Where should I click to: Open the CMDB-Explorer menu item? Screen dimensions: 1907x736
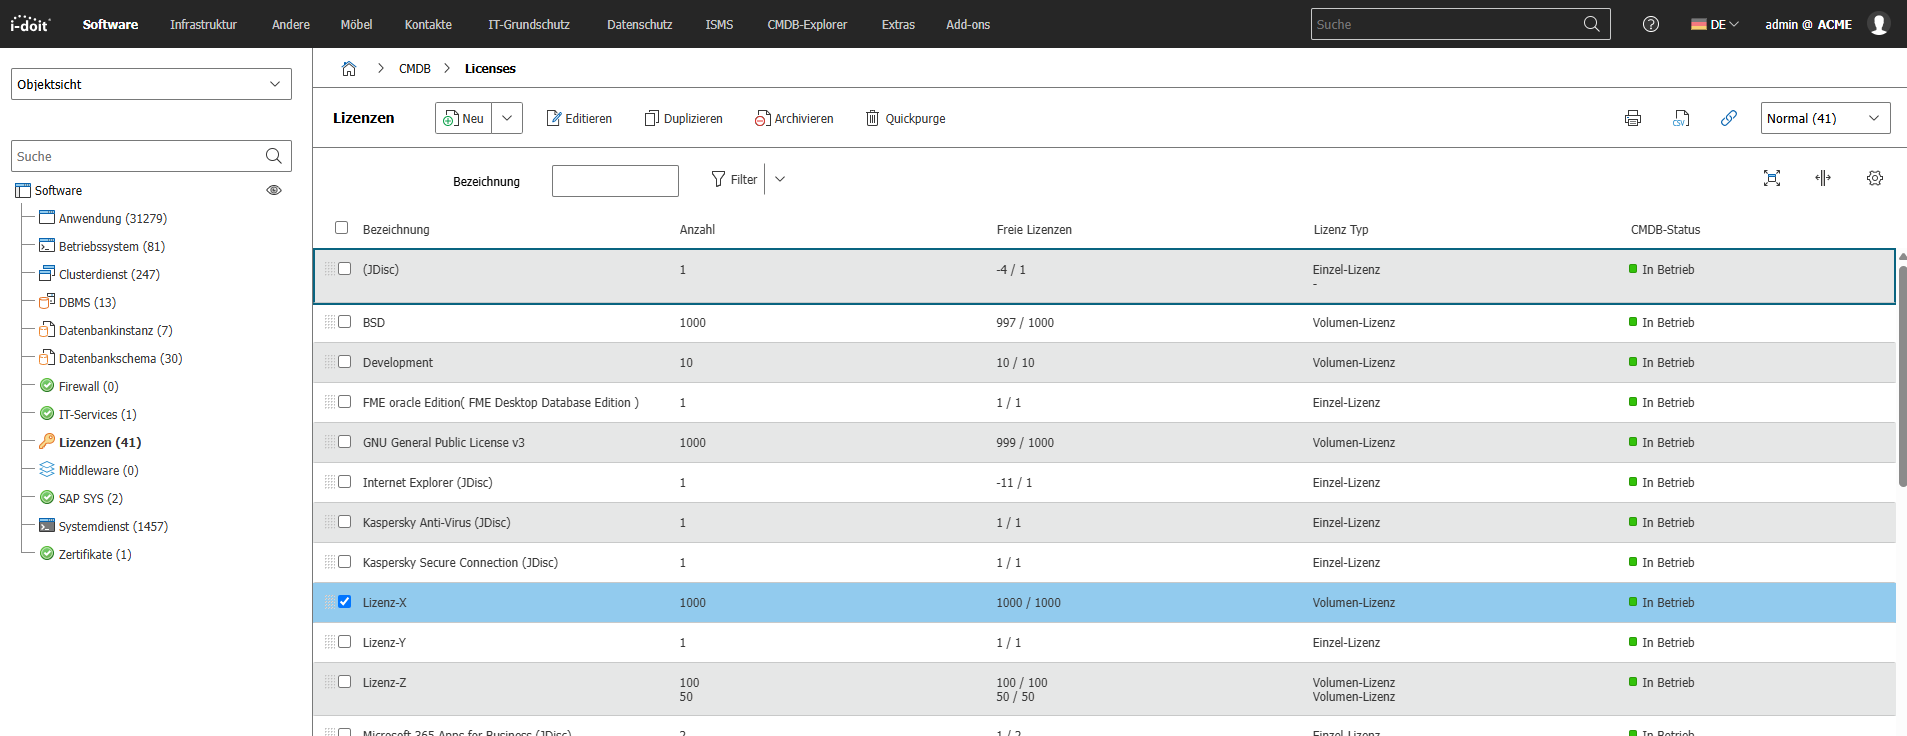click(x=806, y=24)
